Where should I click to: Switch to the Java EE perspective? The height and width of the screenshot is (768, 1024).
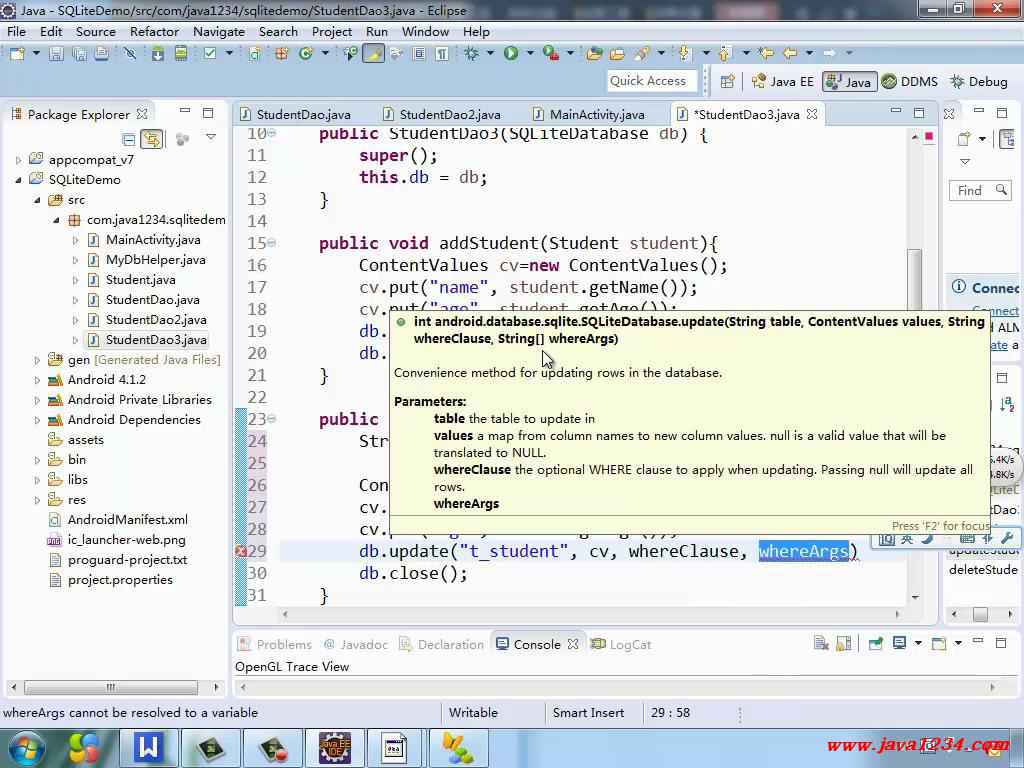click(x=783, y=82)
